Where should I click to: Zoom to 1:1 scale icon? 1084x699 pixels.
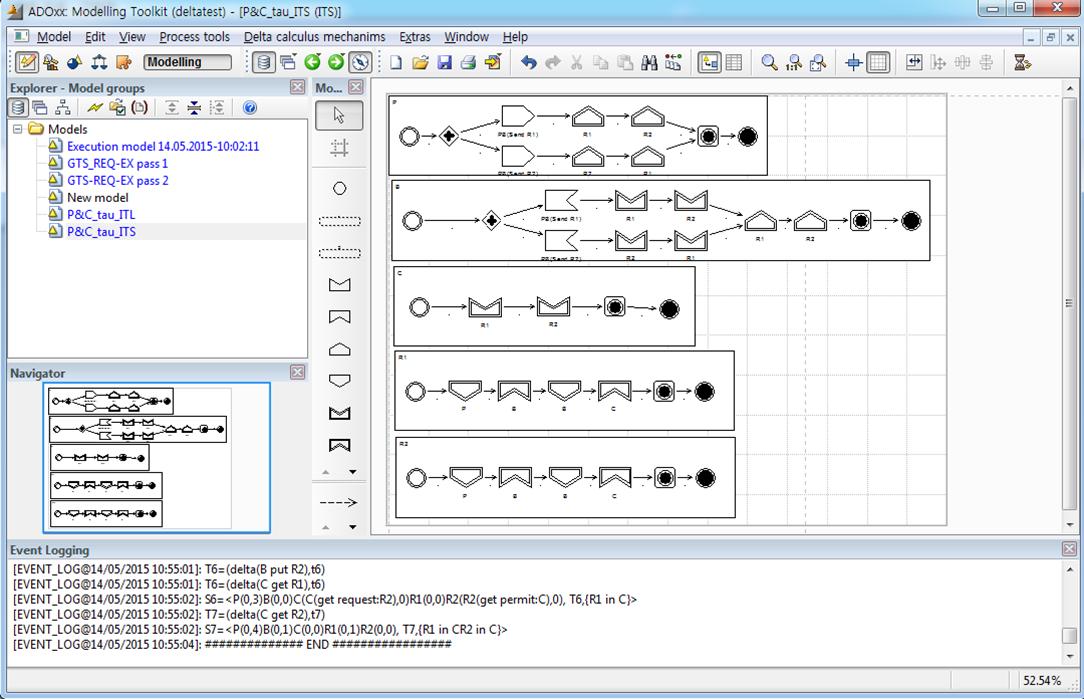(793, 62)
